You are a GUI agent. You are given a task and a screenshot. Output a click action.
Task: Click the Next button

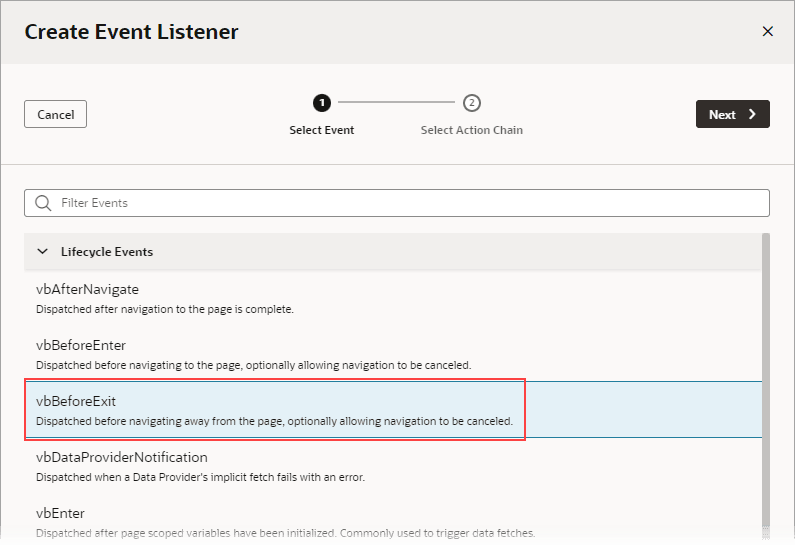click(733, 114)
